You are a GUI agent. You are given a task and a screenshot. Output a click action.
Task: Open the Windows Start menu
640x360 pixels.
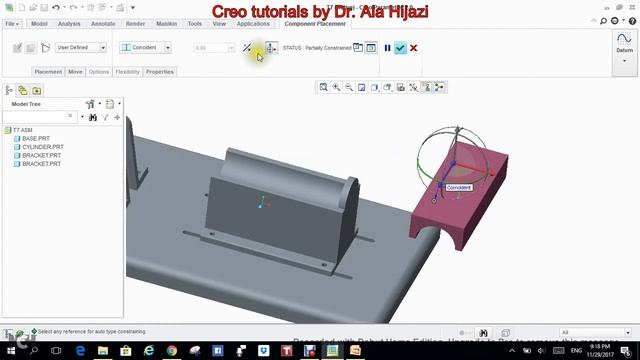11,351
